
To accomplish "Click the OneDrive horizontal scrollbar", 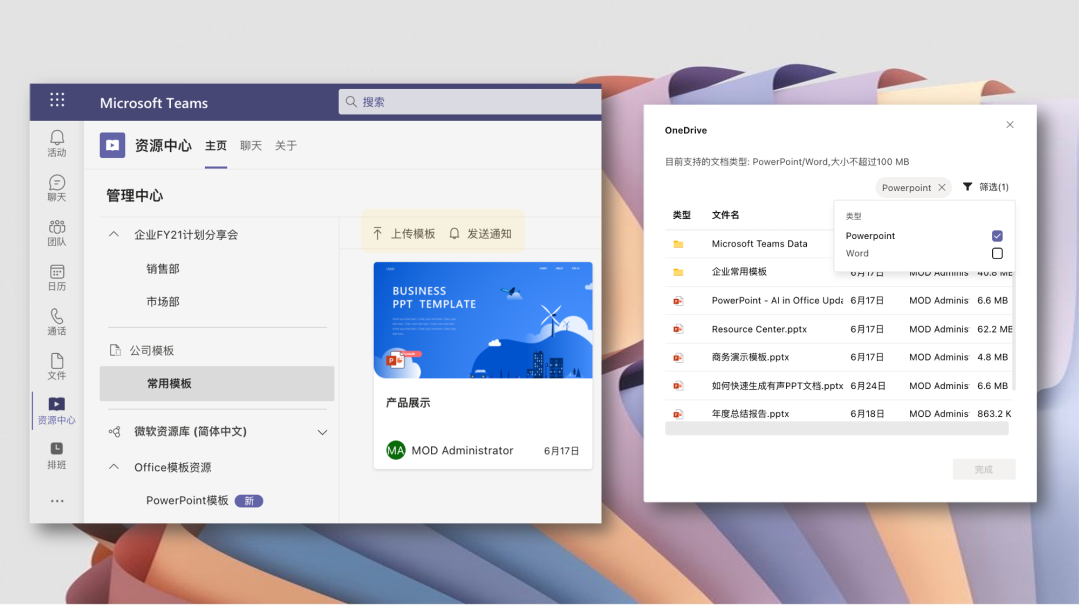I will tap(836, 429).
